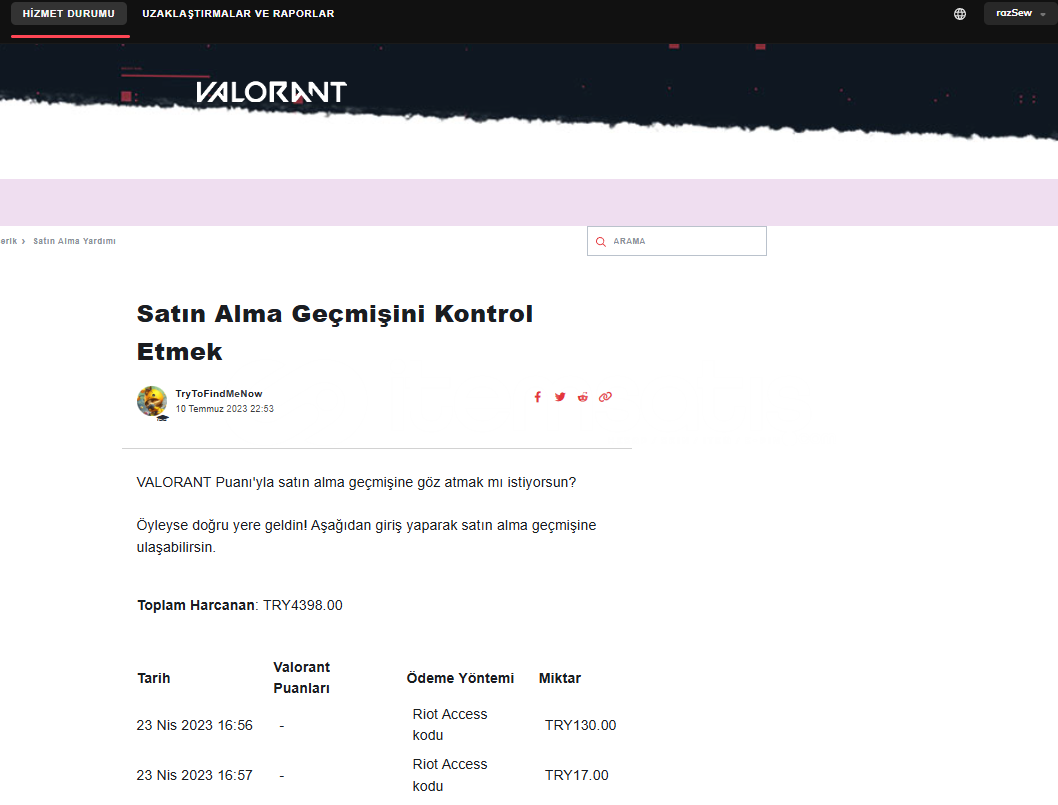Click the Miktar column header
The image size is (1058, 805).
[560, 678]
